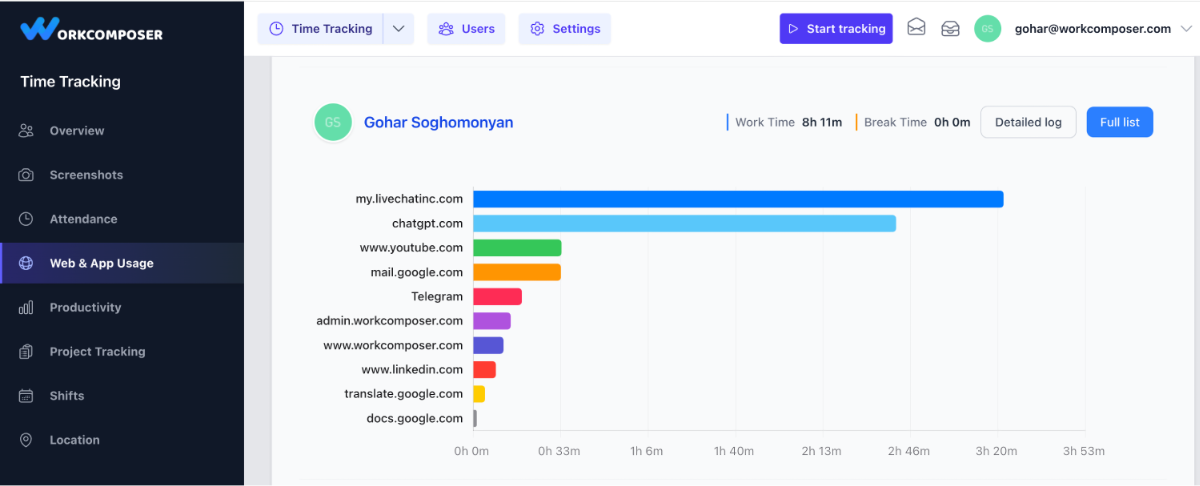Click the mail.google.com chart label
This screenshot has width=1200, height=486.
click(x=417, y=272)
